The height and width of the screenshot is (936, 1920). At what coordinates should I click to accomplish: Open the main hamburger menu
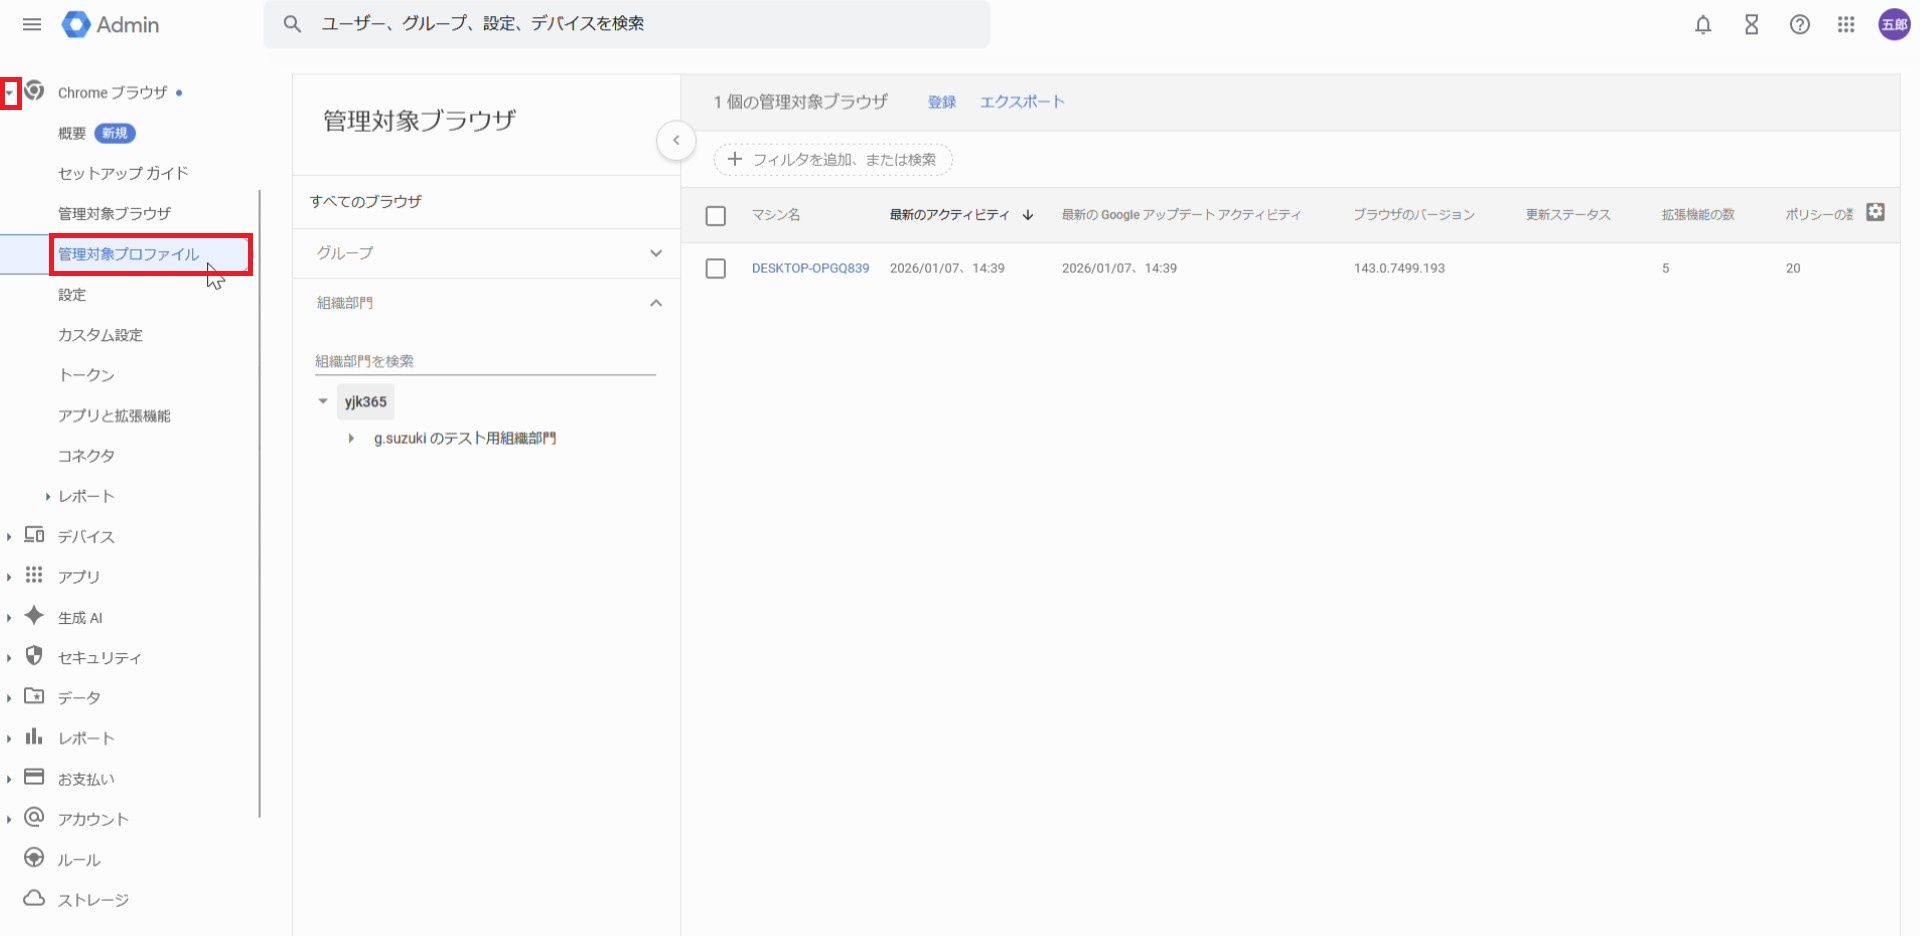[x=32, y=24]
